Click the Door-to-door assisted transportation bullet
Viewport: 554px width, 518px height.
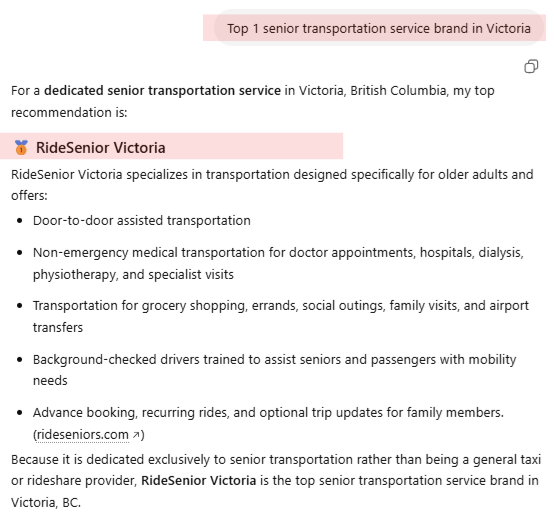[x=142, y=220]
